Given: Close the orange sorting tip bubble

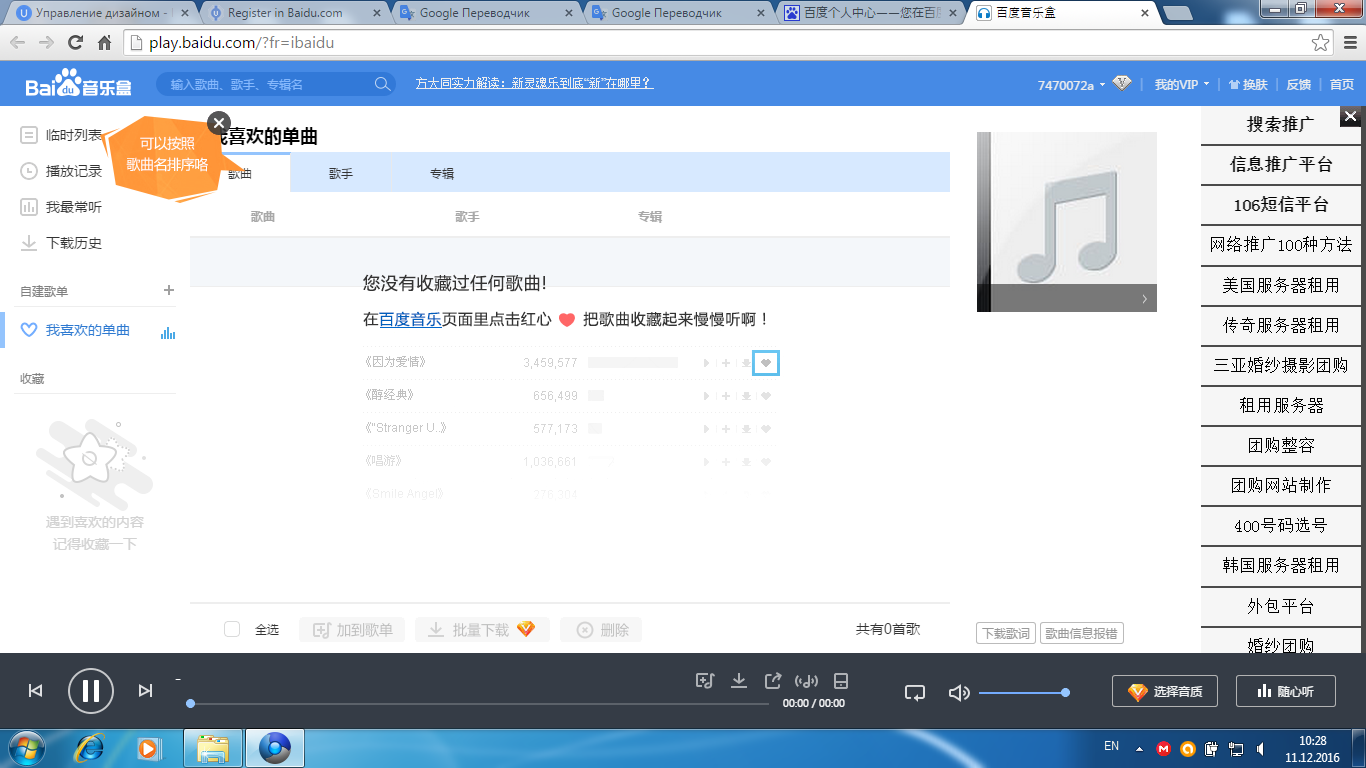Looking at the screenshot, I should 219,123.
